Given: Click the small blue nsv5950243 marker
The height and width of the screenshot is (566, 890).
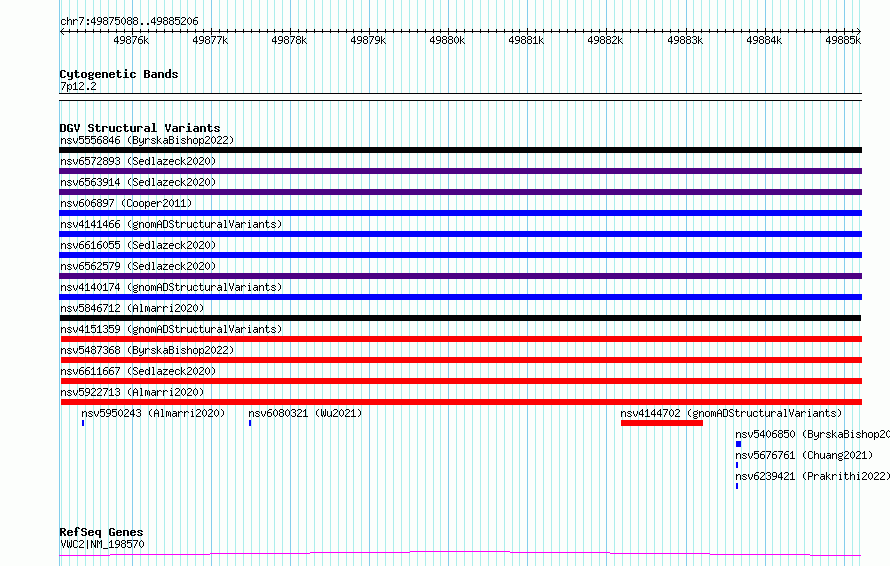Looking at the screenshot, I should click(83, 423).
